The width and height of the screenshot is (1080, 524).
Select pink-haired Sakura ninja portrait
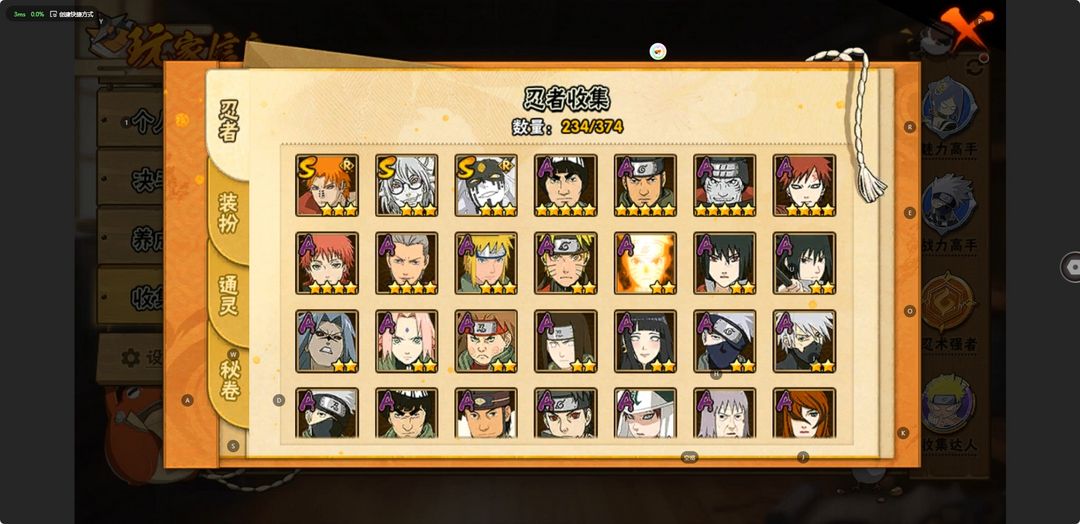click(x=406, y=341)
